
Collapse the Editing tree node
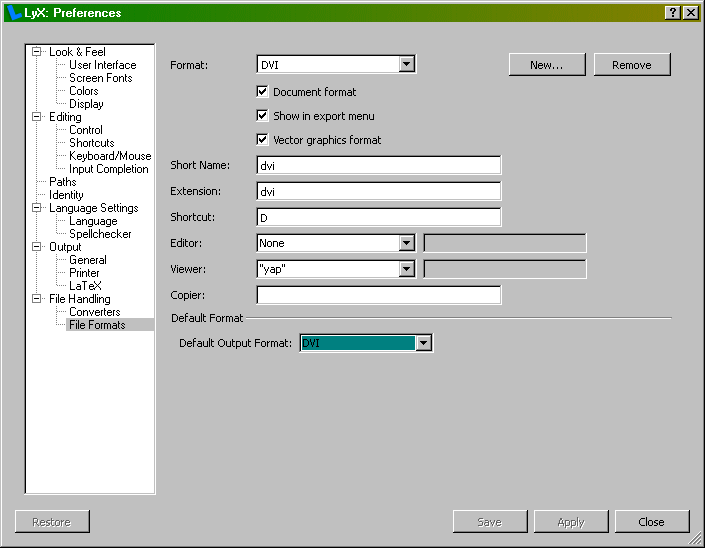click(36, 116)
